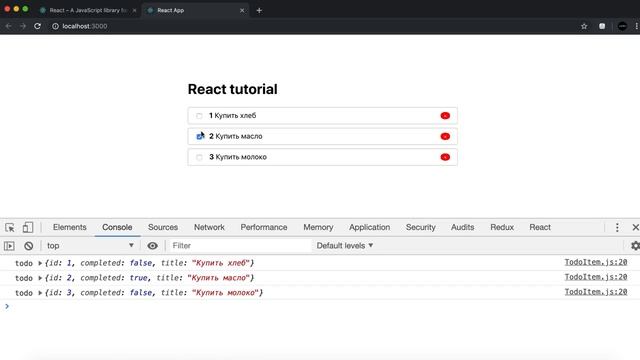Open the Memory panel
Image resolution: width=640 pixels, height=360 pixels.
(x=318, y=227)
